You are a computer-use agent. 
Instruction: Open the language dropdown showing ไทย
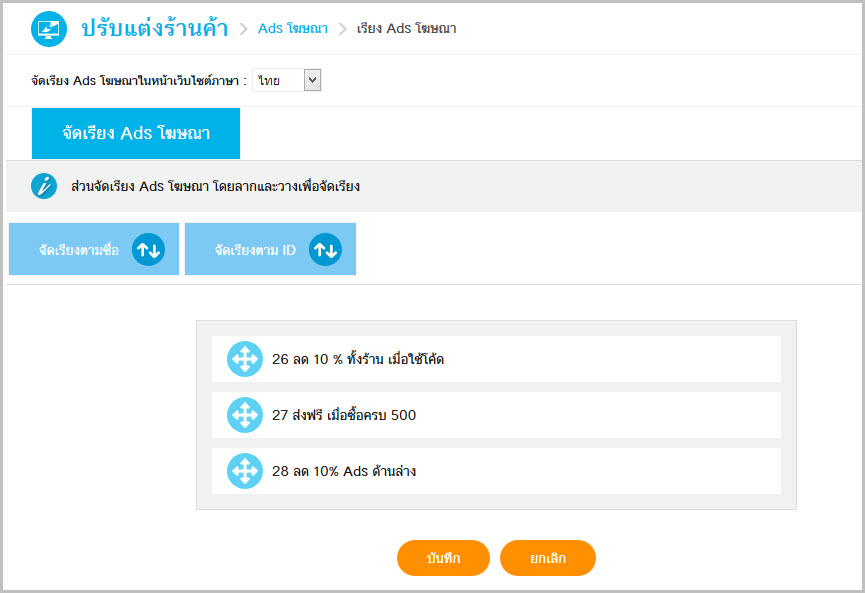click(x=286, y=81)
